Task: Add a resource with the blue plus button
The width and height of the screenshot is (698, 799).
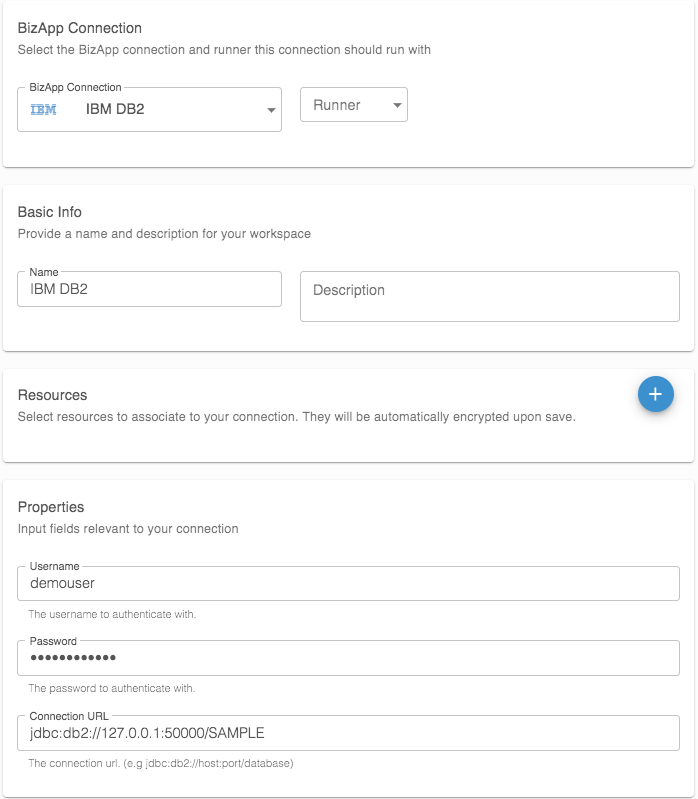Action: click(655, 395)
